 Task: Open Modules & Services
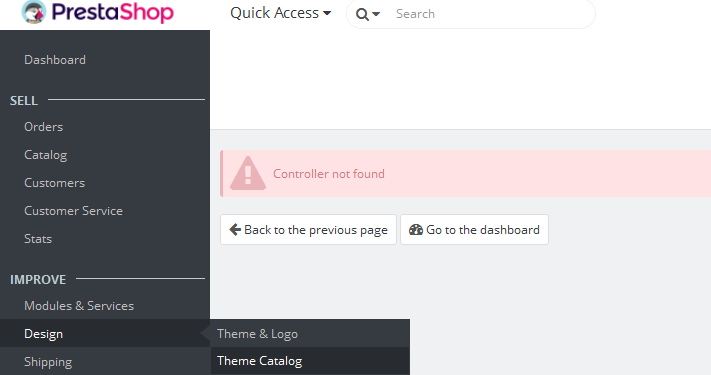79,306
